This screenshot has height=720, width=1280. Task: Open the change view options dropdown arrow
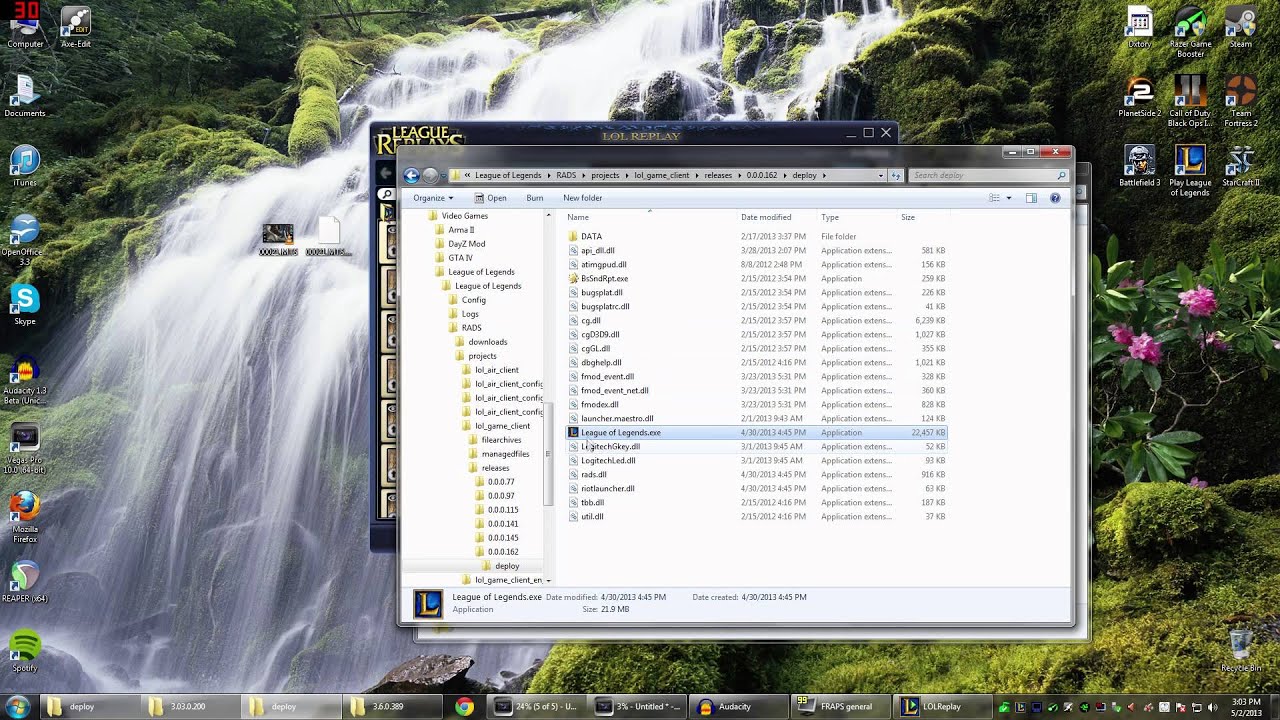coord(1008,198)
